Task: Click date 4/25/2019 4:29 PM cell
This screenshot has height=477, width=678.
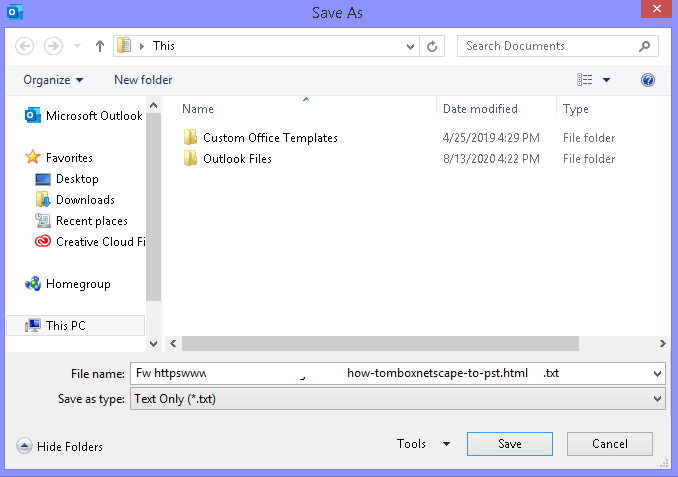Action: pyautogui.click(x=491, y=138)
